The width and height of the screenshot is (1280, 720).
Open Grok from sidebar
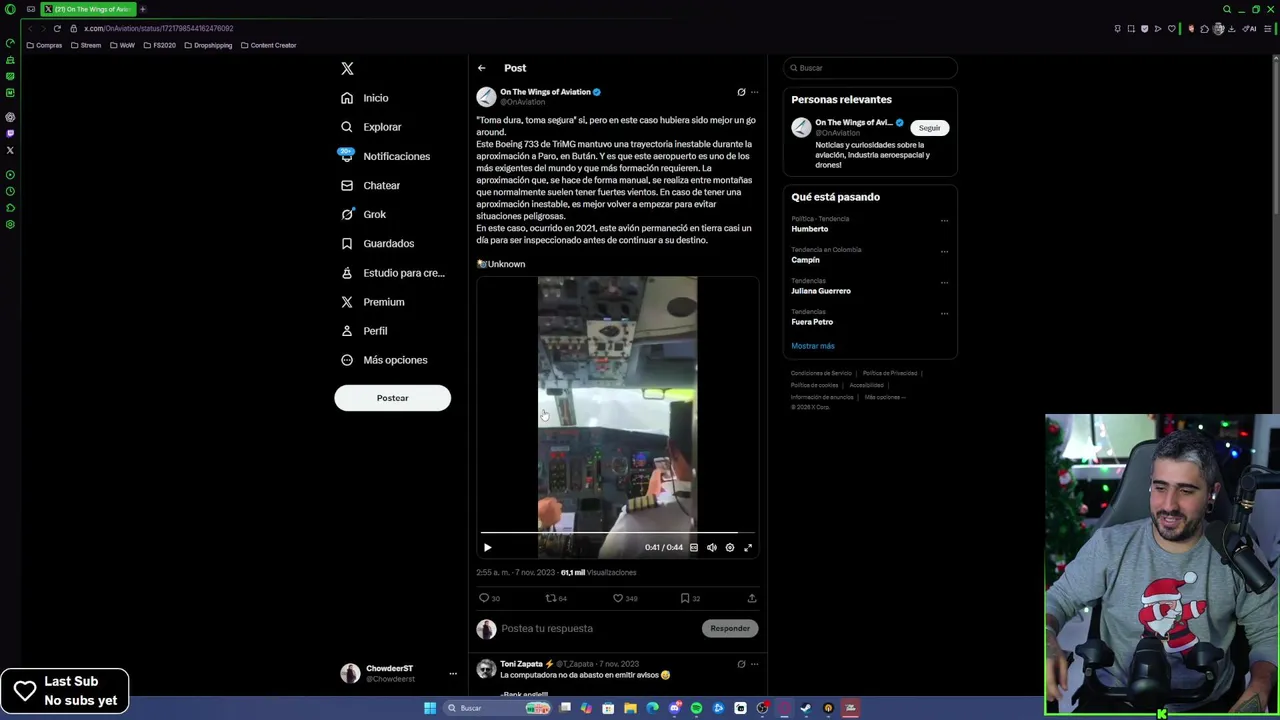point(363,214)
